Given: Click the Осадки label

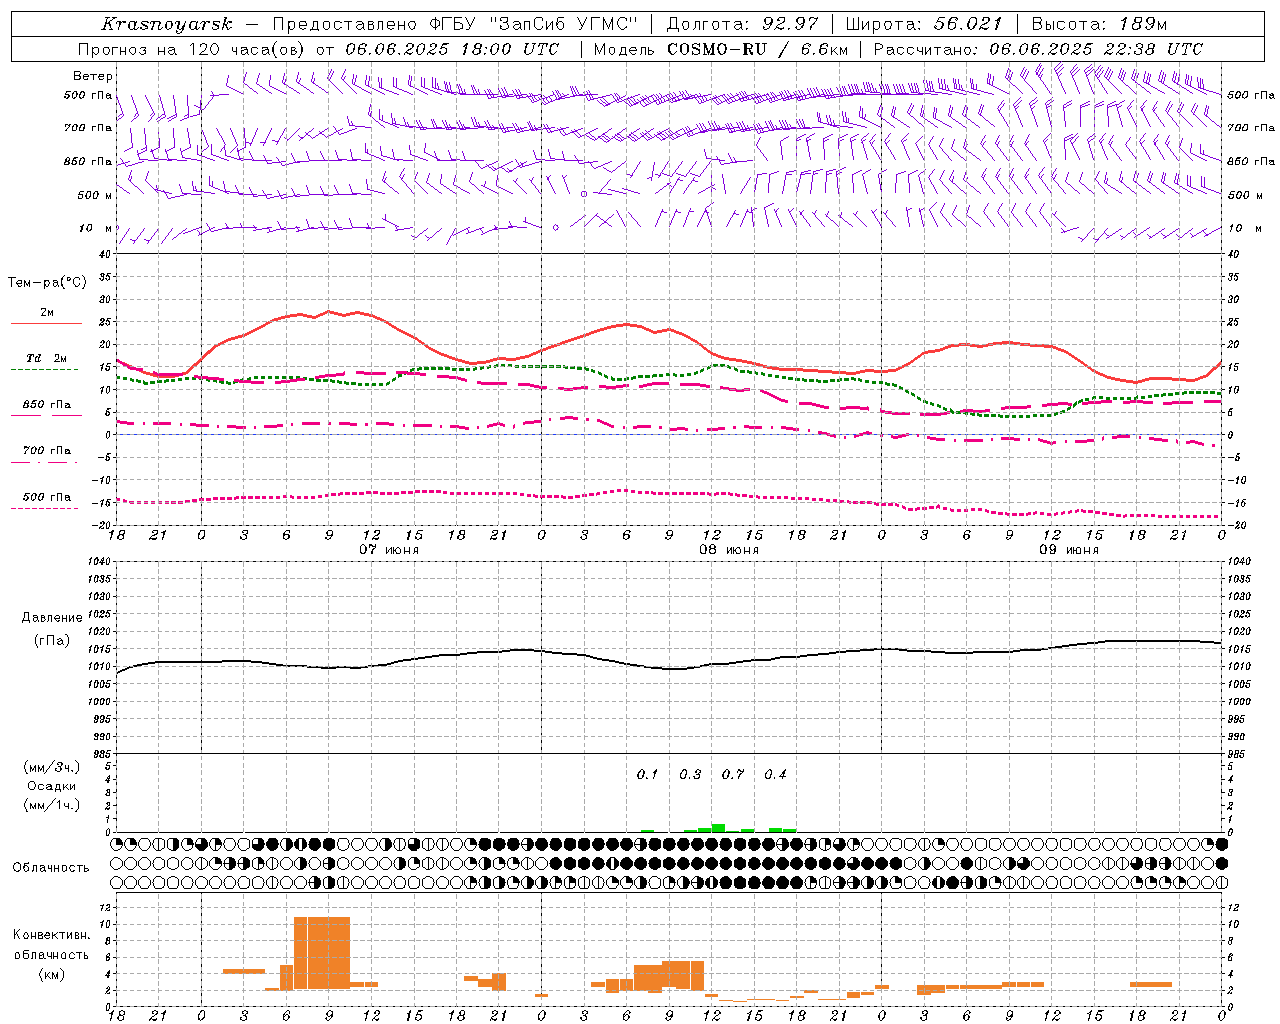Looking at the screenshot, I should coord(52,786).
